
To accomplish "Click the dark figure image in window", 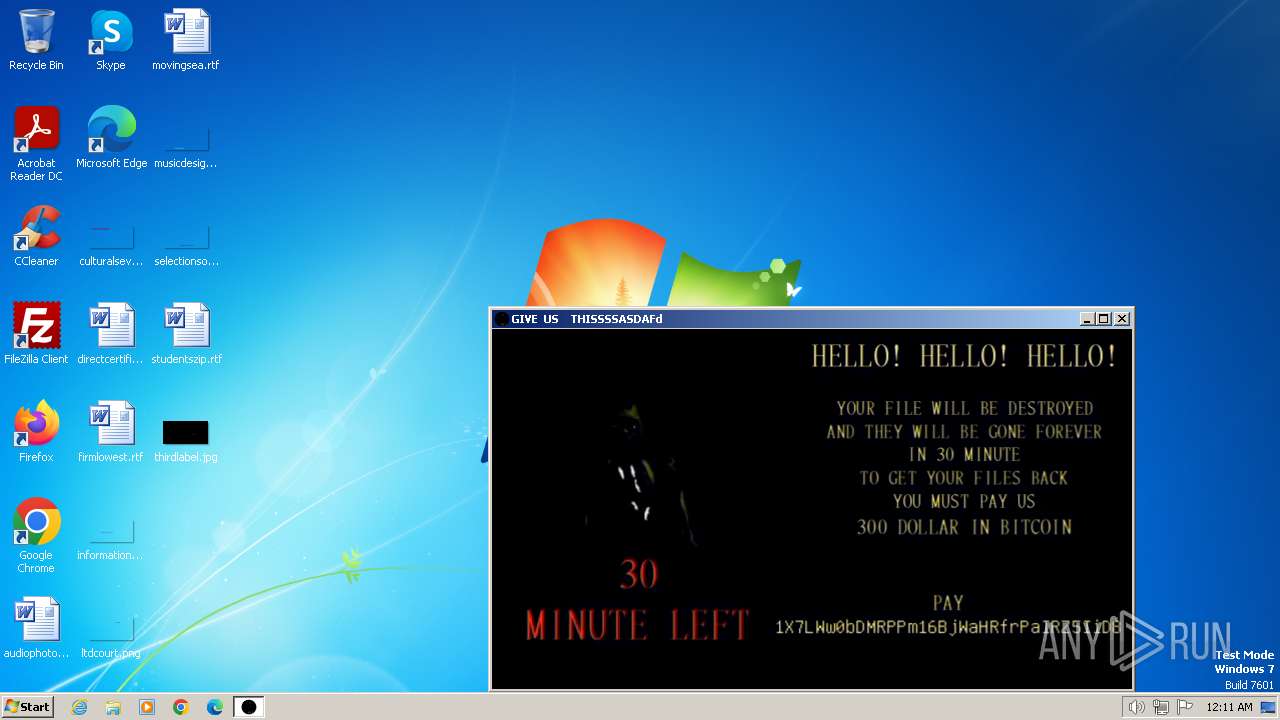I will coord(640,476).
